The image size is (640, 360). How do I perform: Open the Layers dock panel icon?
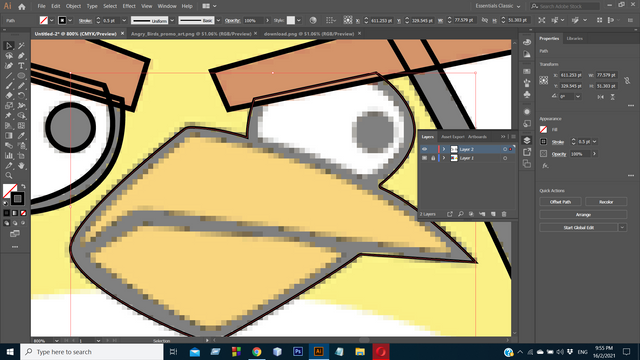527,140
